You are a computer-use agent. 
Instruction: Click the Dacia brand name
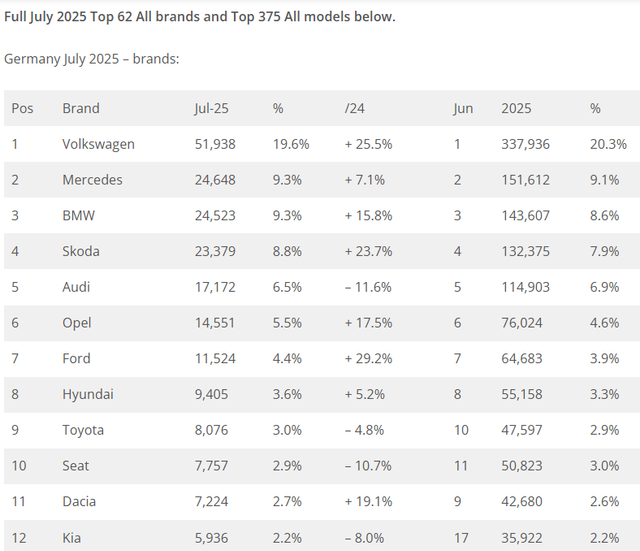(80, 501)
